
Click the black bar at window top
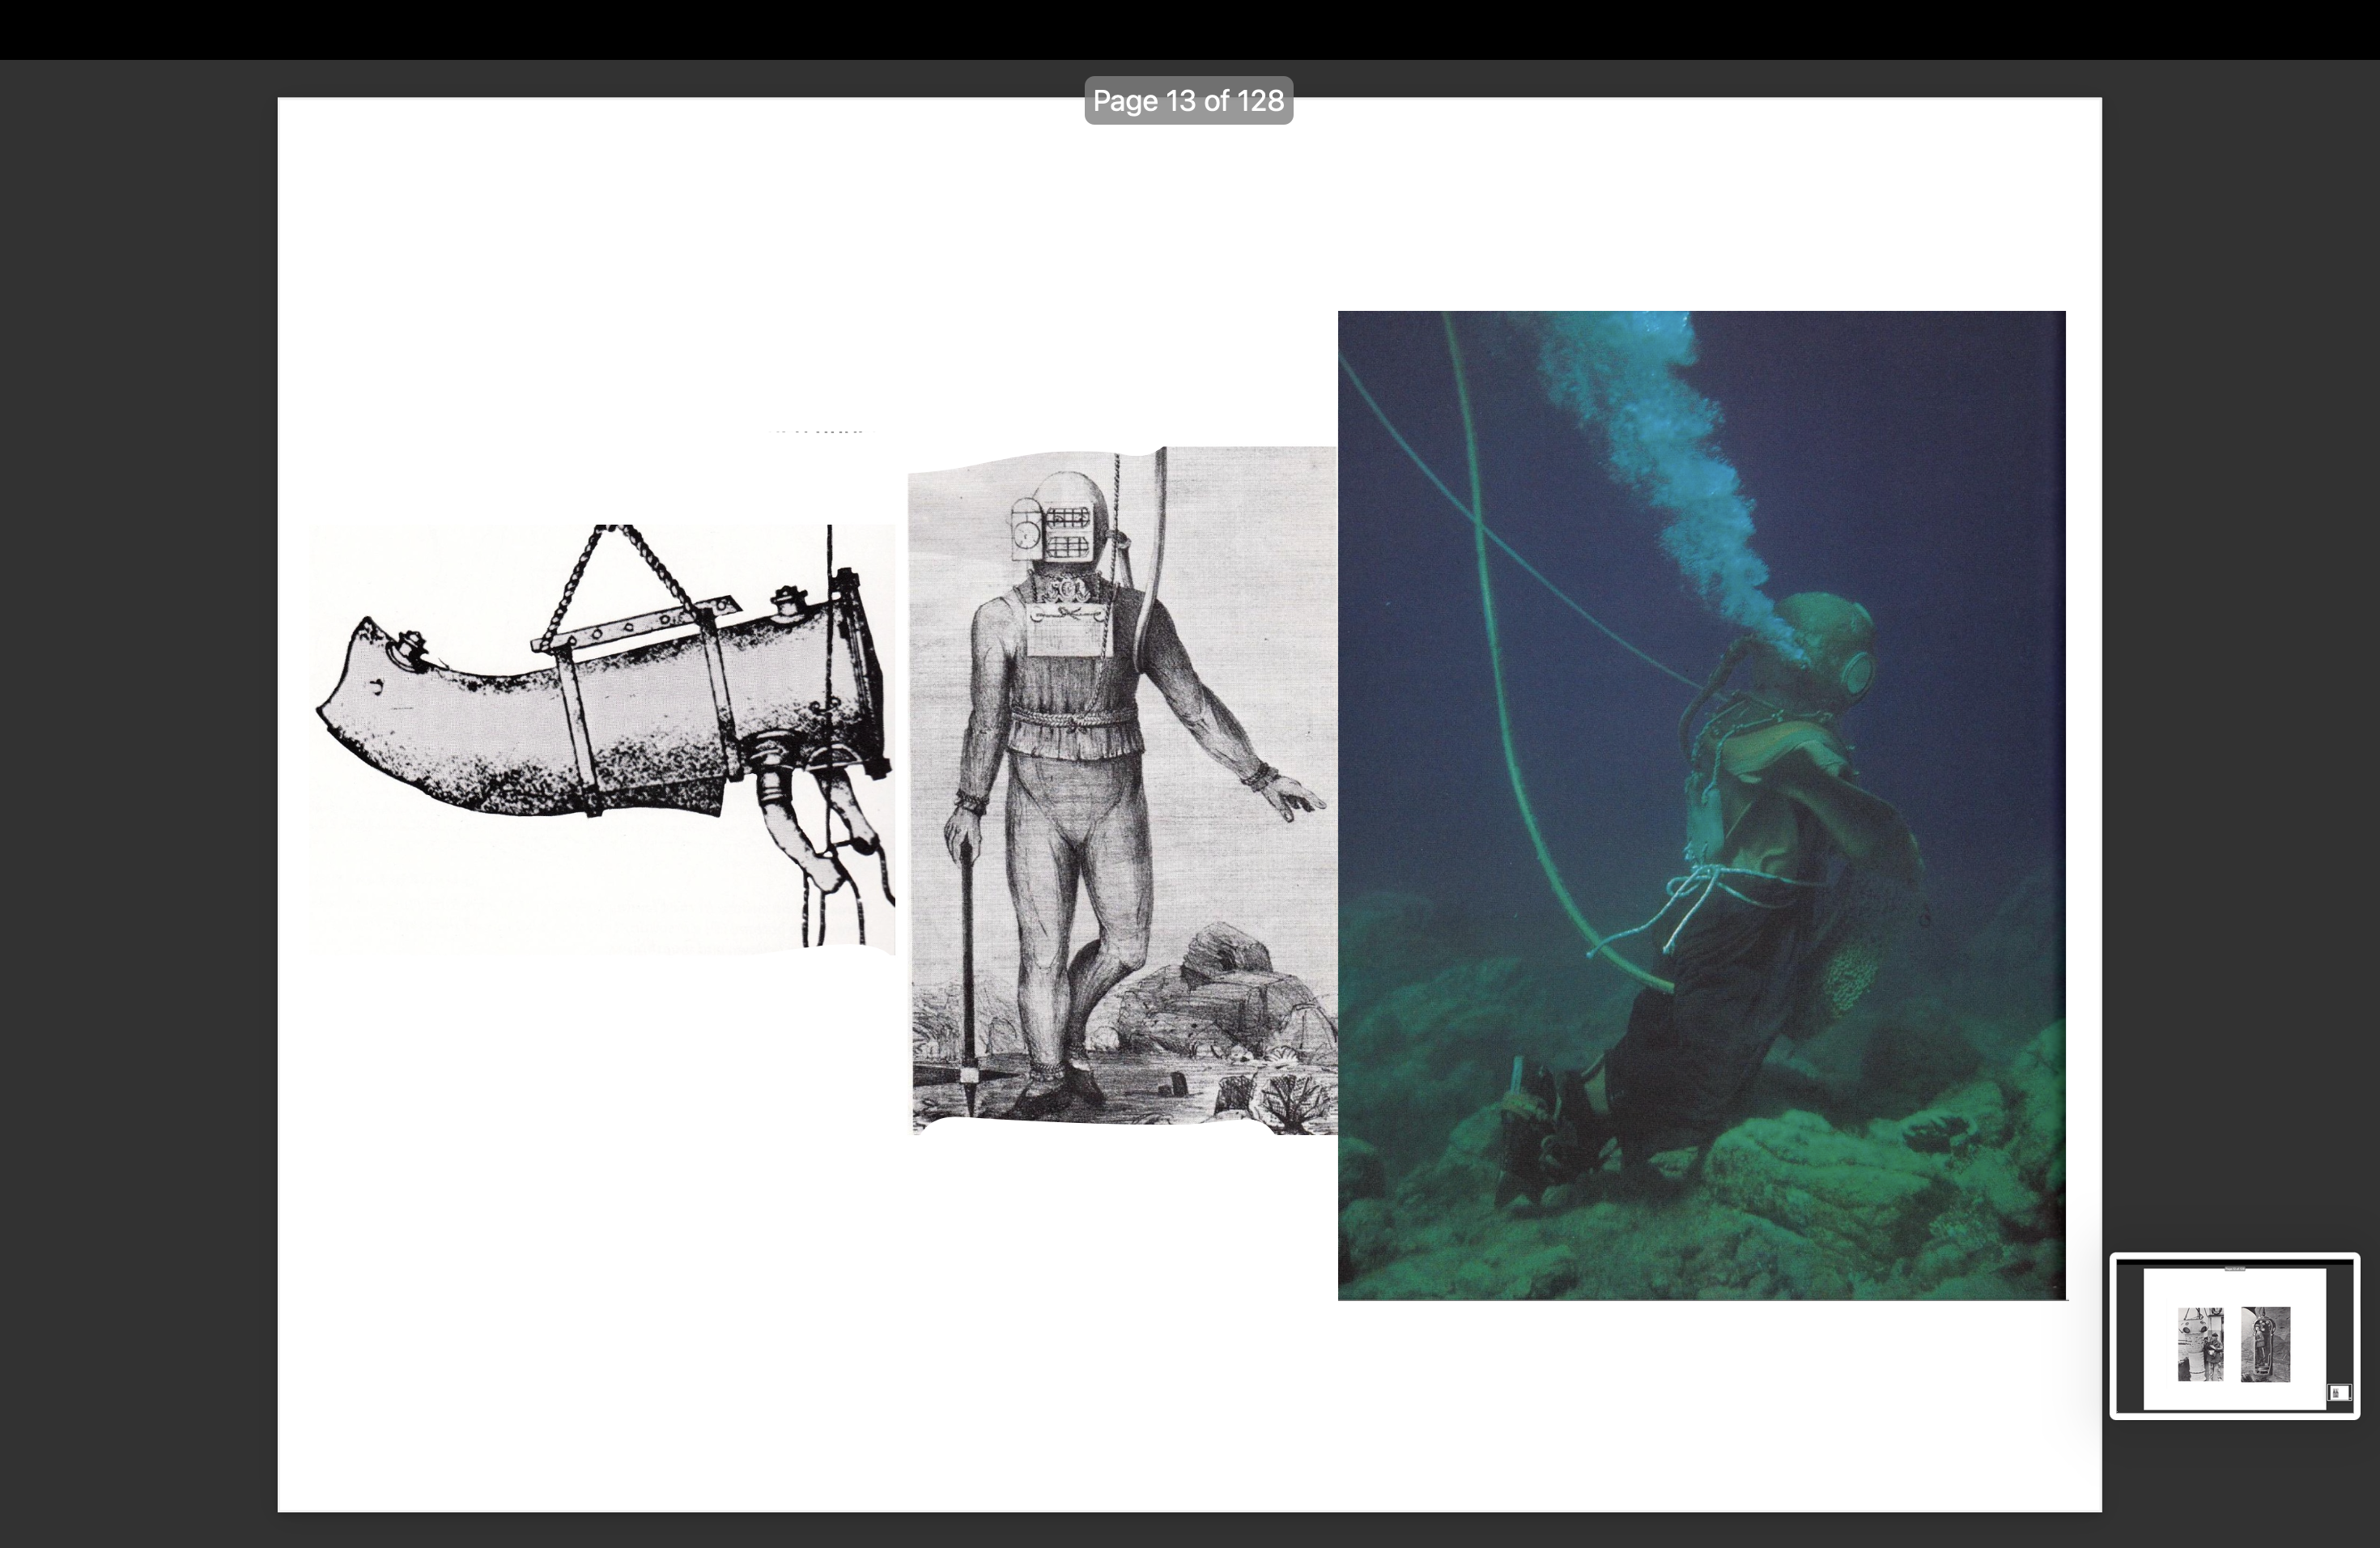tap(1190, 28)
